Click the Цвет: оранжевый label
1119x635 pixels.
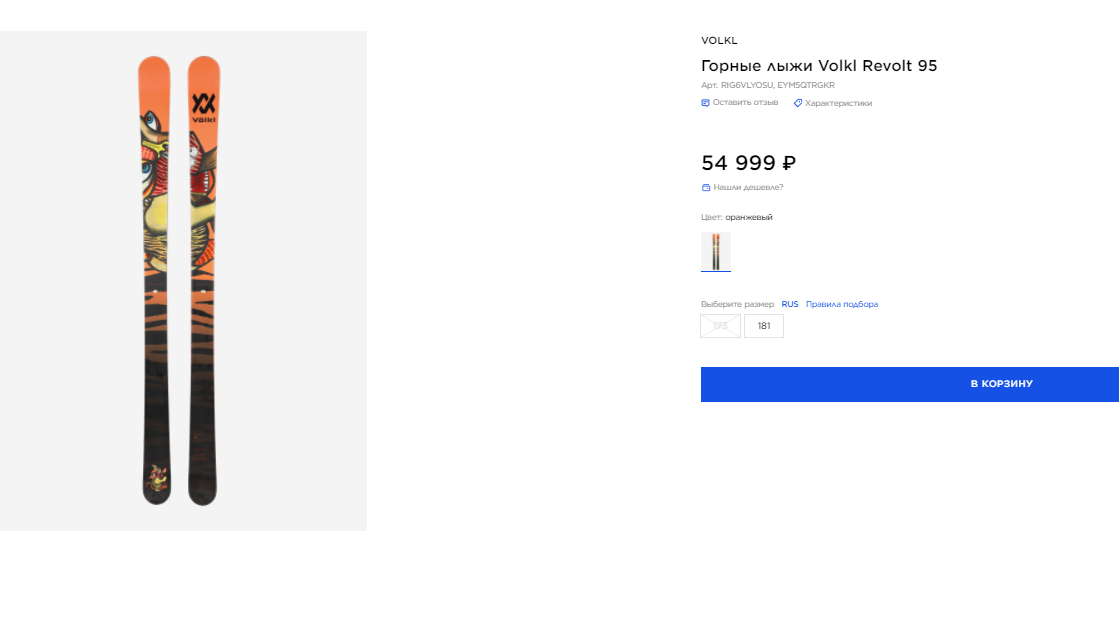click(x=737, y=217)
